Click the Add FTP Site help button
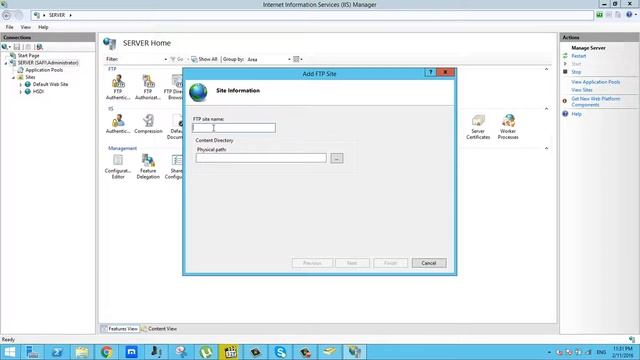 (x=430, y=73)
